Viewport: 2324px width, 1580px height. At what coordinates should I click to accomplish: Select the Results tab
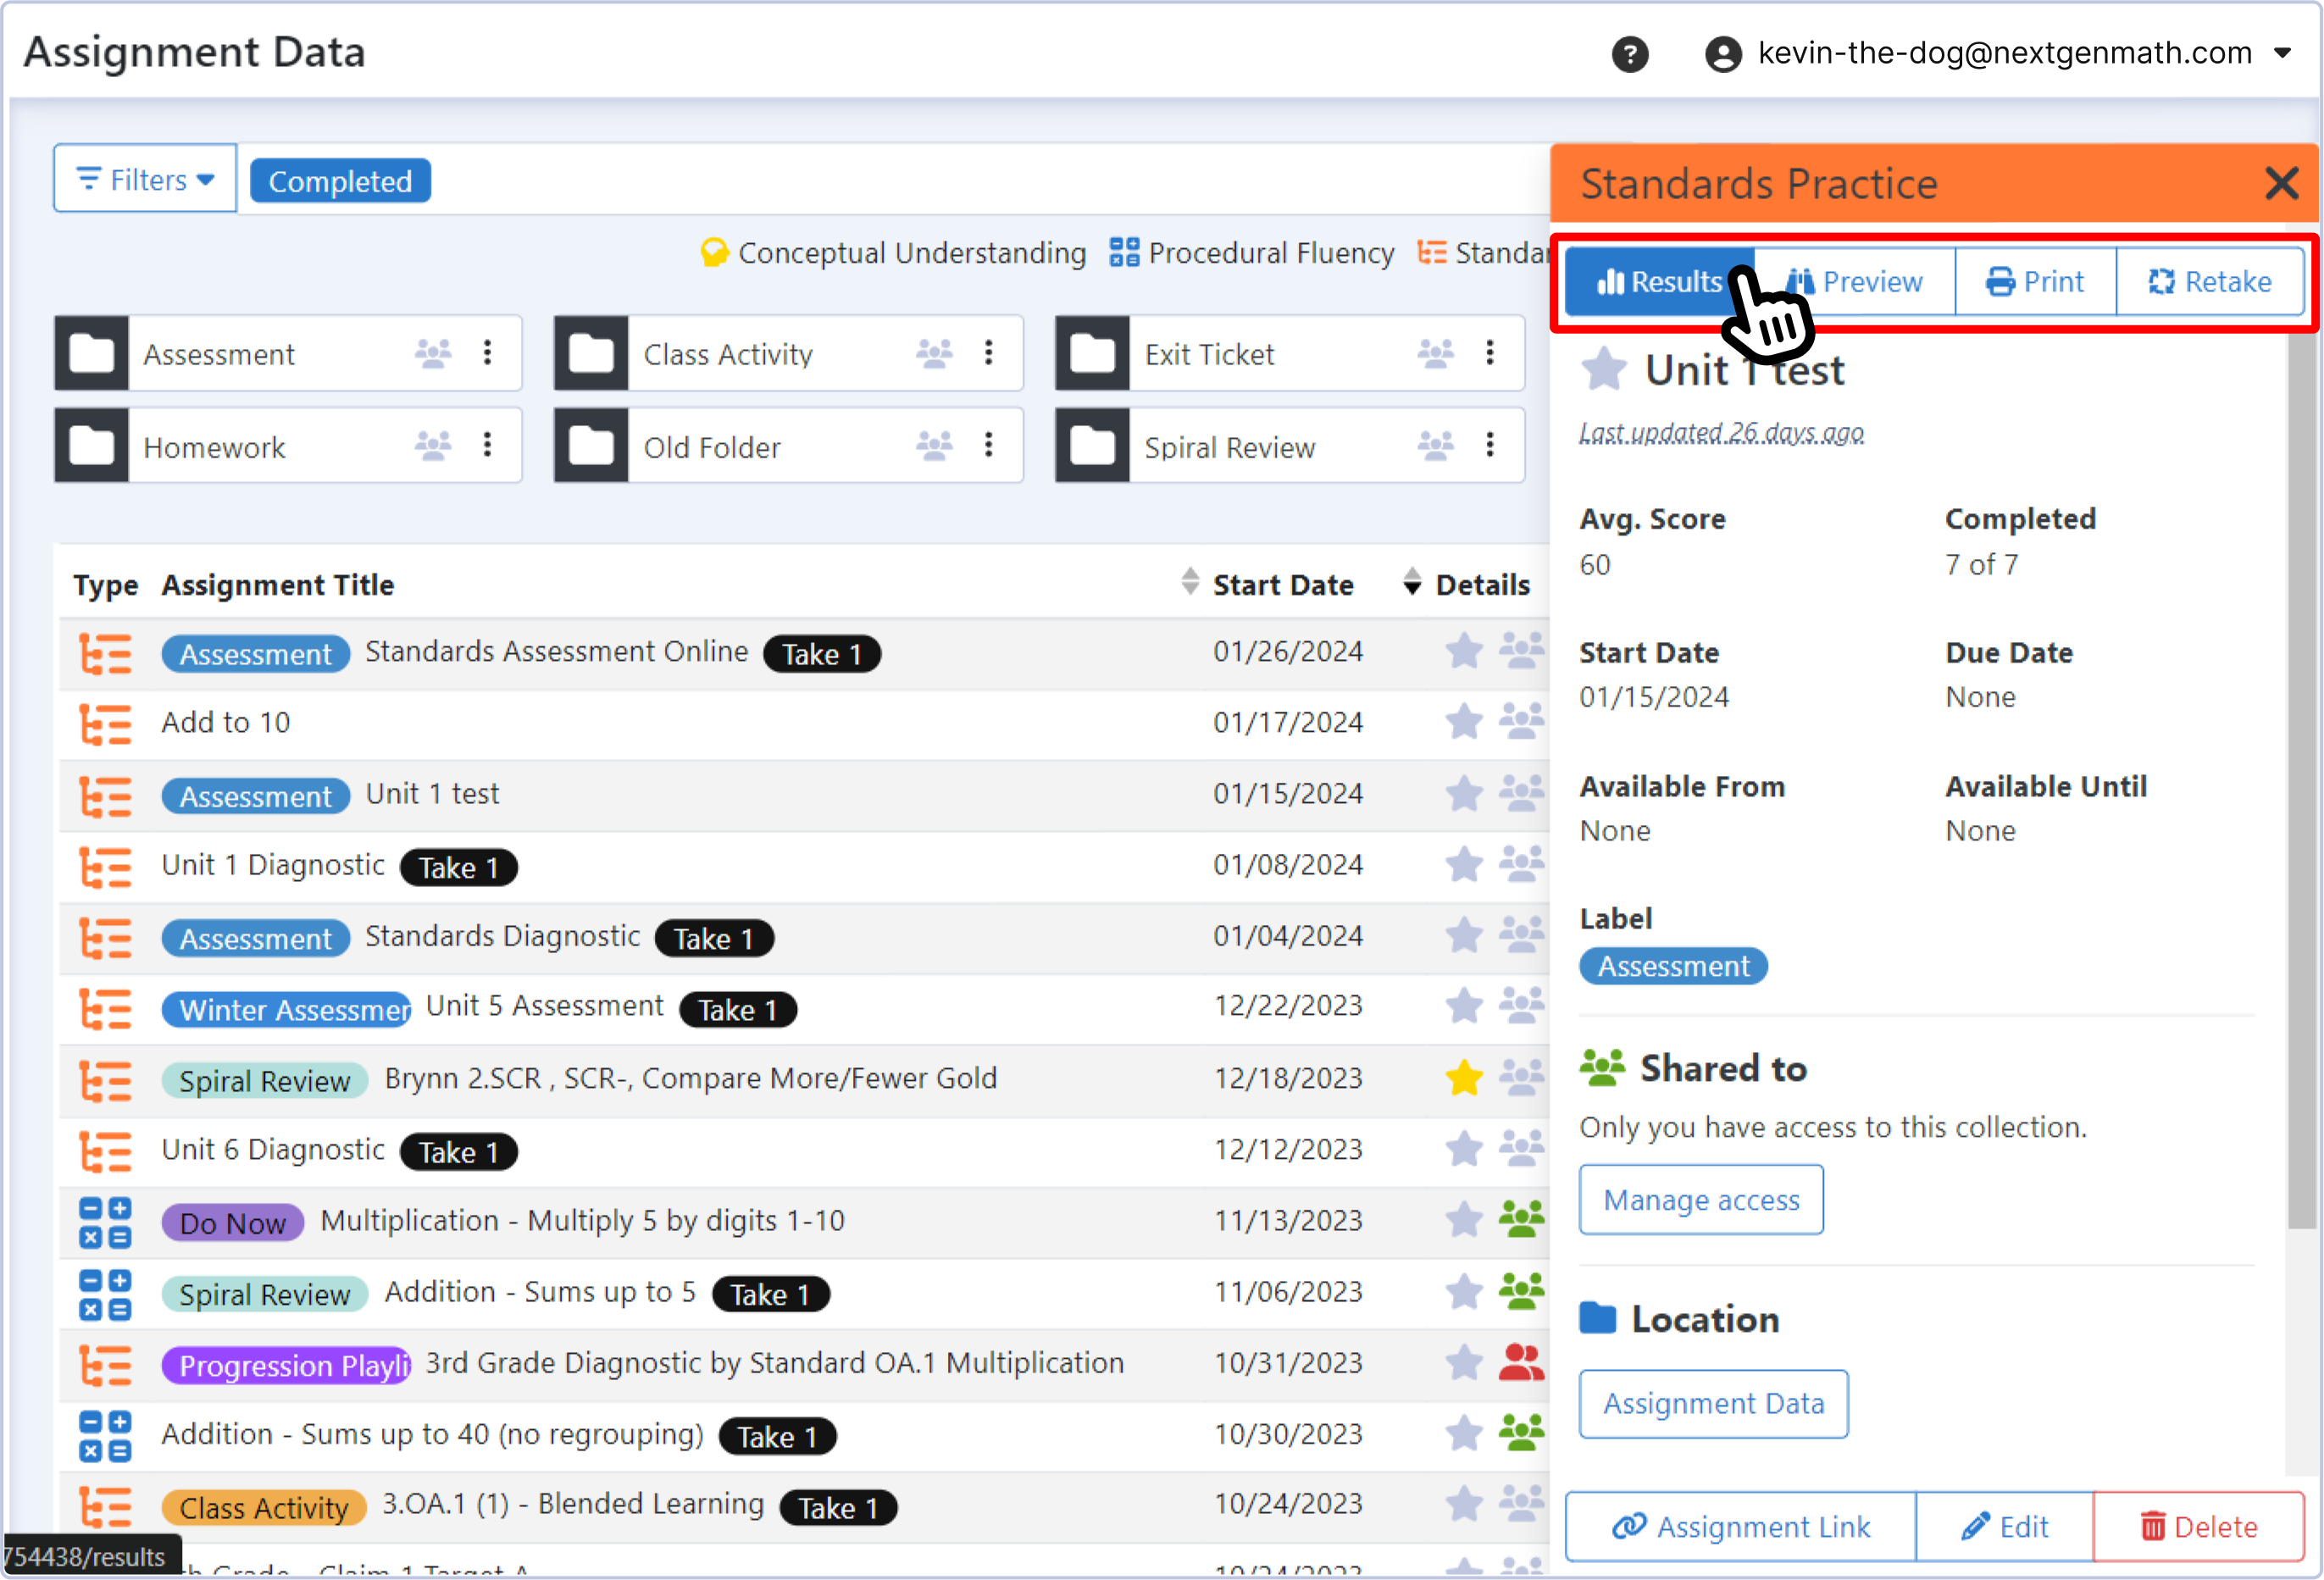(x=1657, y=281)
